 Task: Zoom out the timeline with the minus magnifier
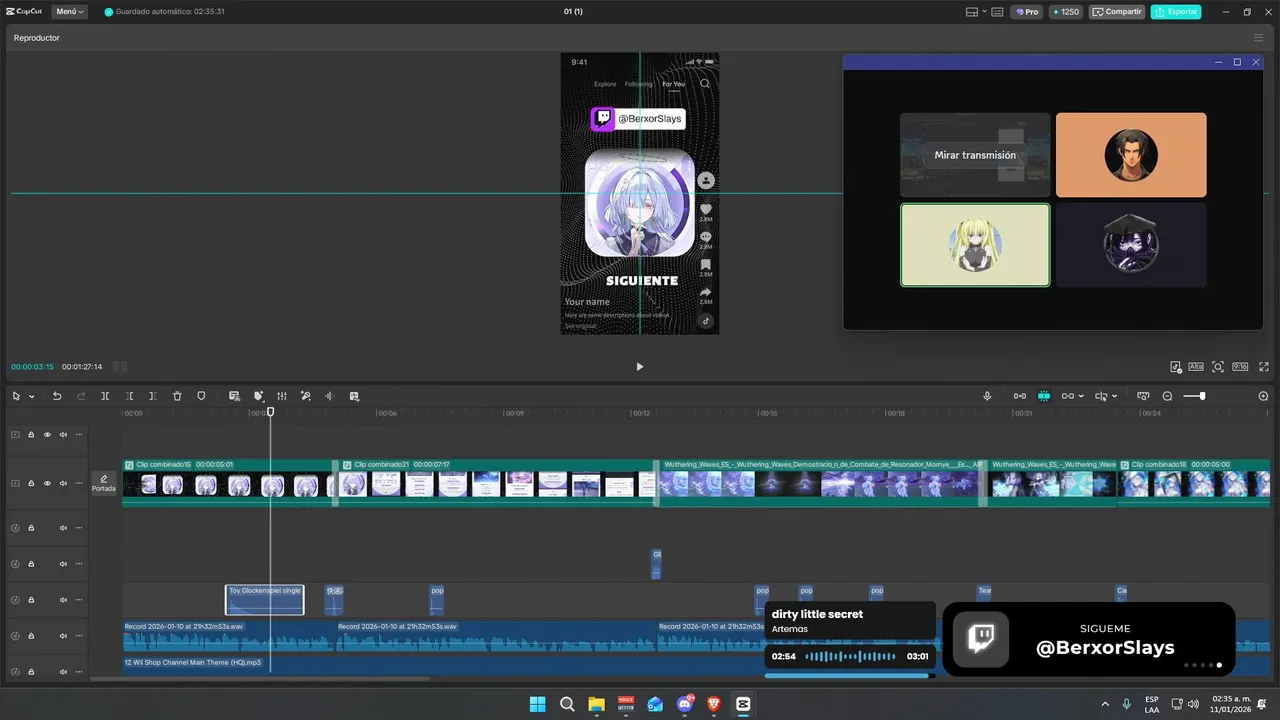pyautogui.click(x=1167, y=396)
